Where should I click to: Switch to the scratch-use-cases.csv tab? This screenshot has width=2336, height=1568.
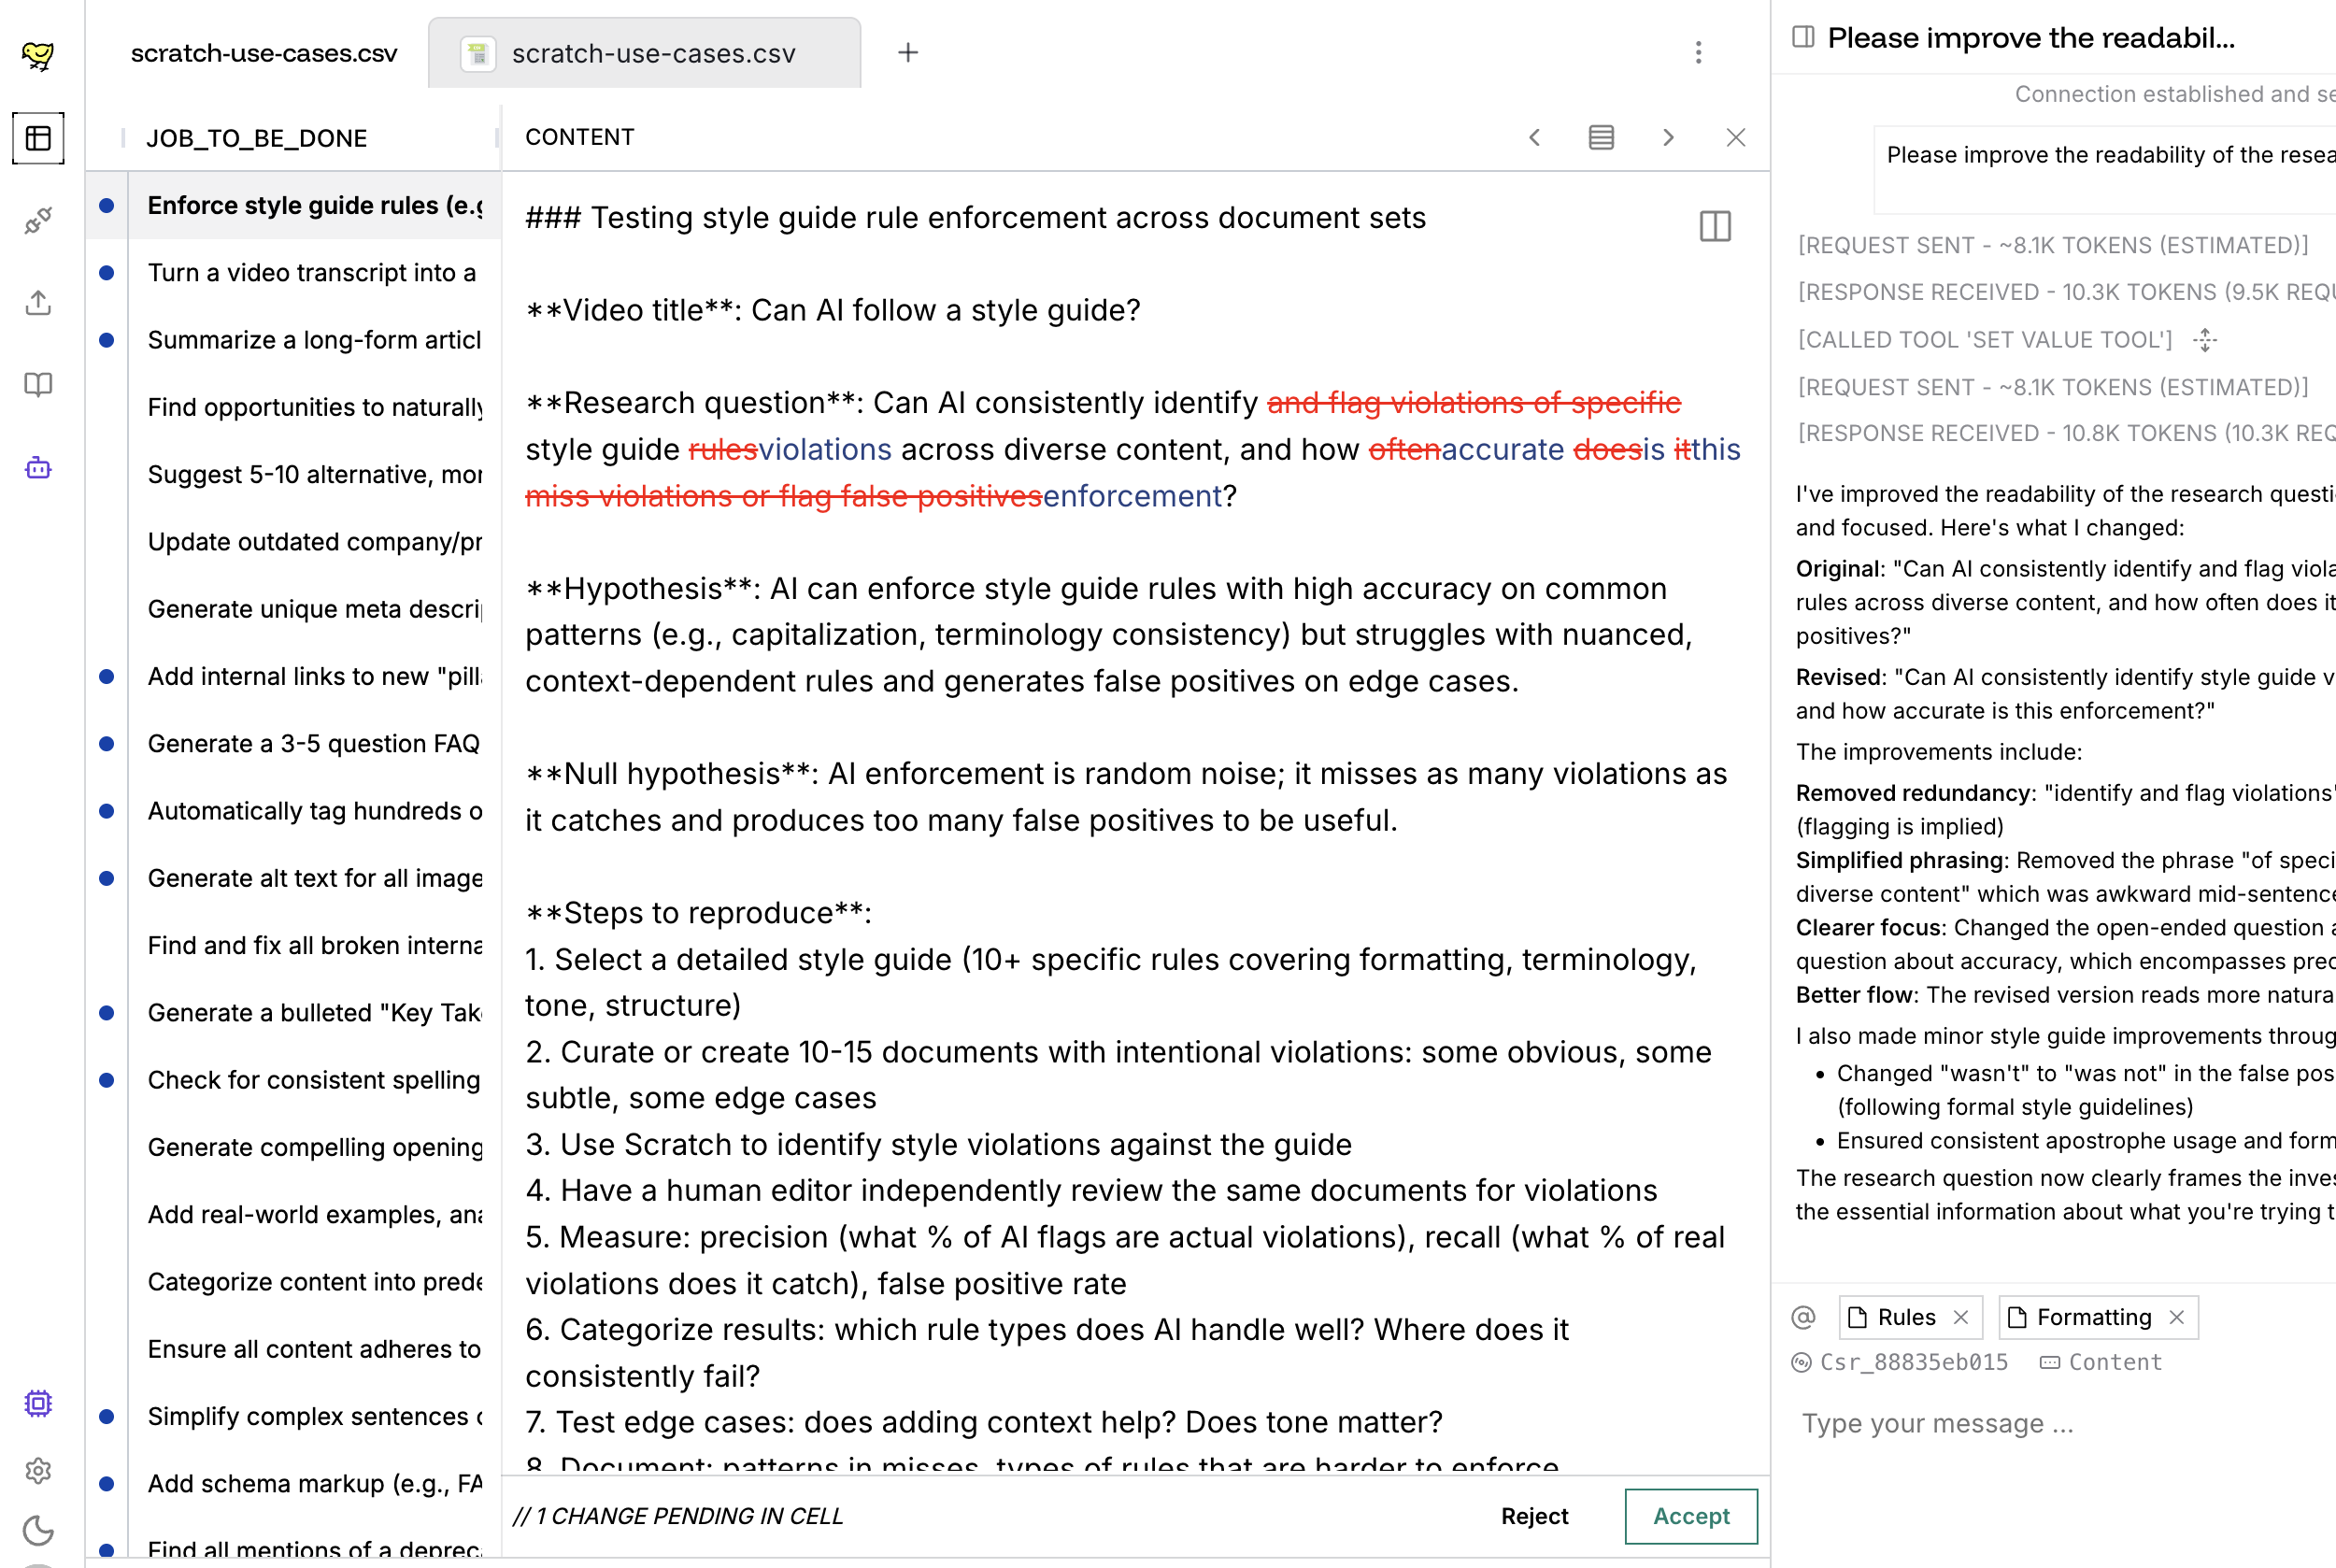coord(654,53)
